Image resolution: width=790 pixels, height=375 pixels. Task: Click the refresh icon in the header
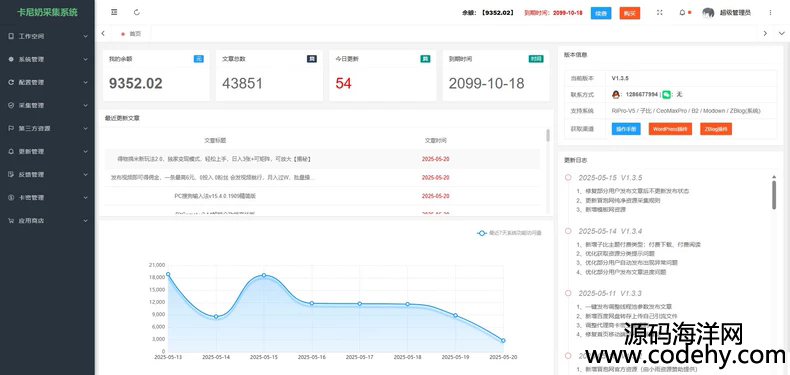pyautogui.click(x=137, y=12)
